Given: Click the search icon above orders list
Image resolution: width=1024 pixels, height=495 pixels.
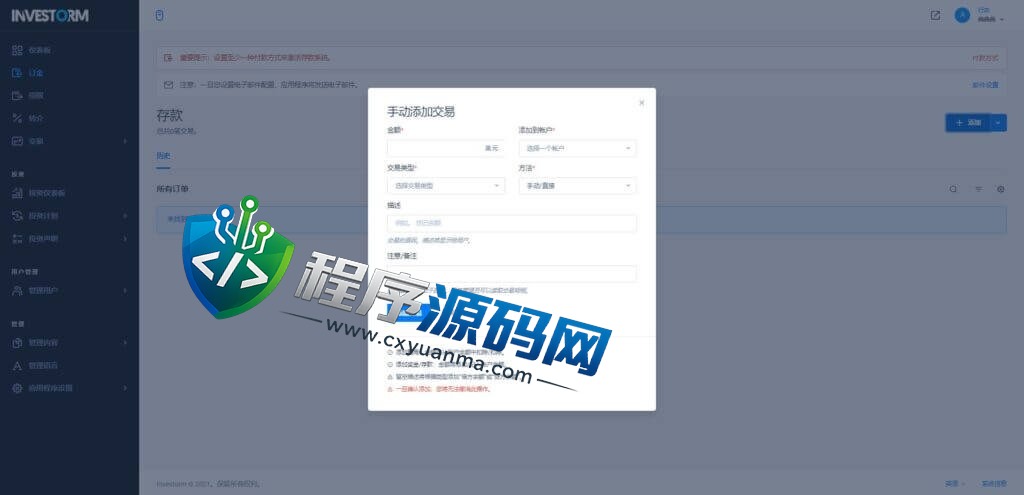Looking at the screenshot, I should coord(953,189).
